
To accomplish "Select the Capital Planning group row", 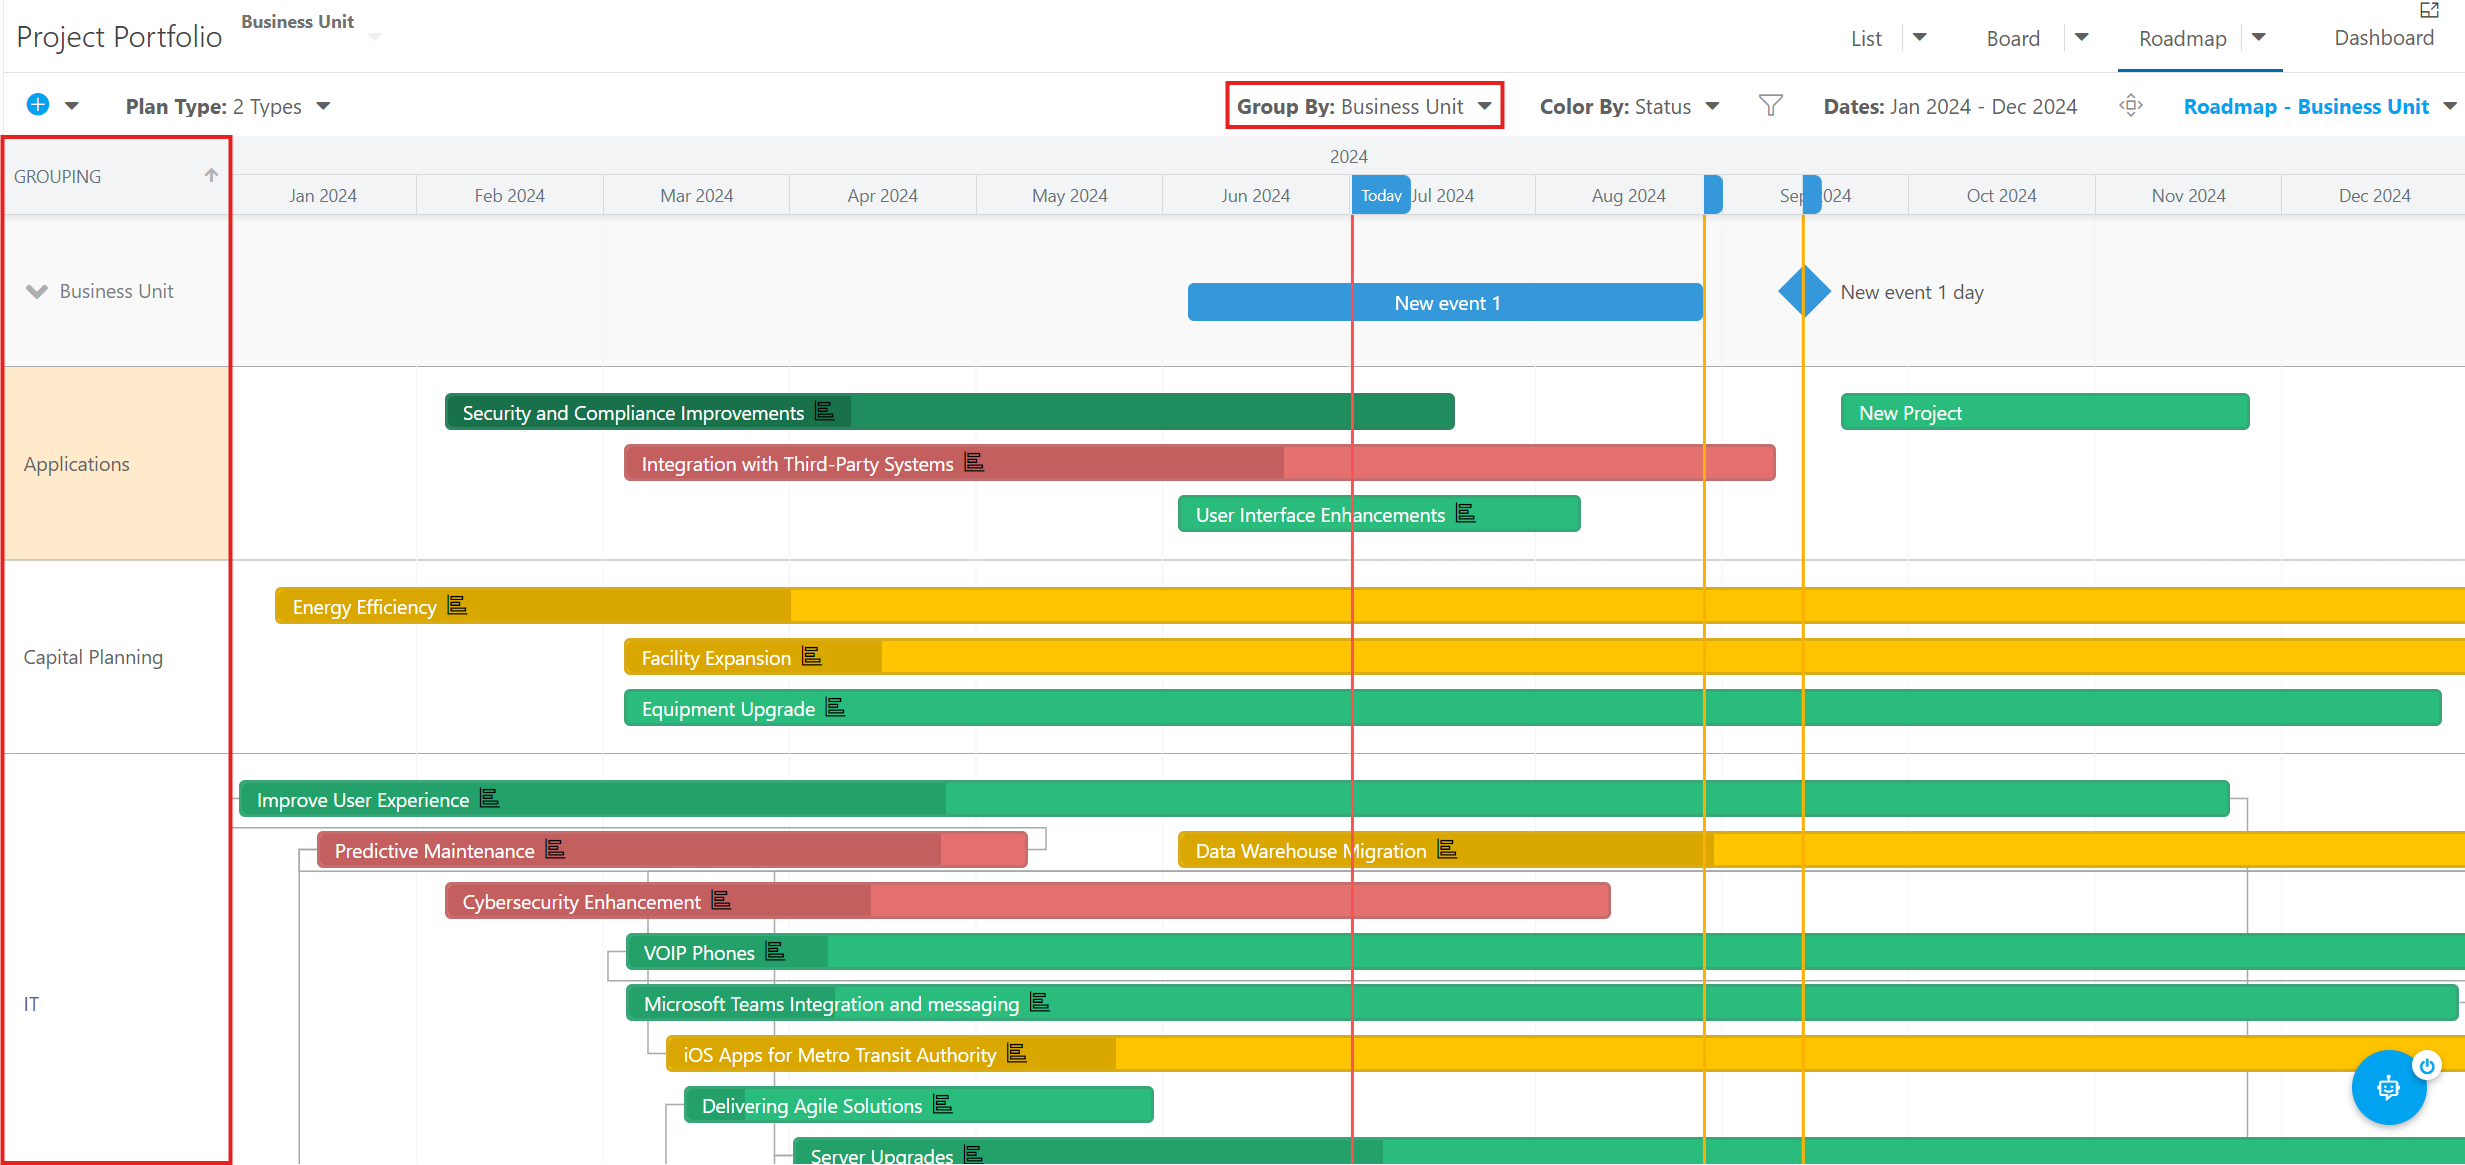I will (117, 657).
